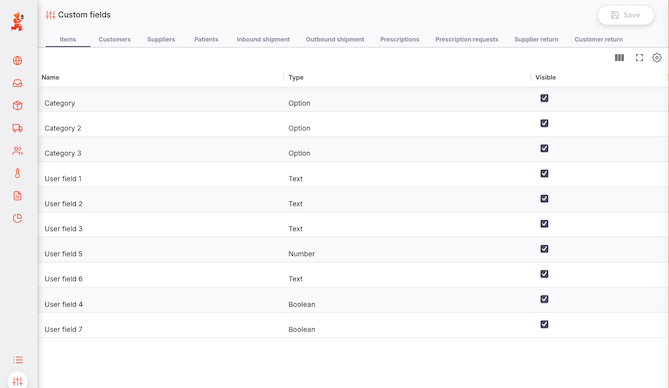Switch to the Inbound shipment tab
This screenshot has height=388, width=669.
pyautogui.click(x=263, y=39)
